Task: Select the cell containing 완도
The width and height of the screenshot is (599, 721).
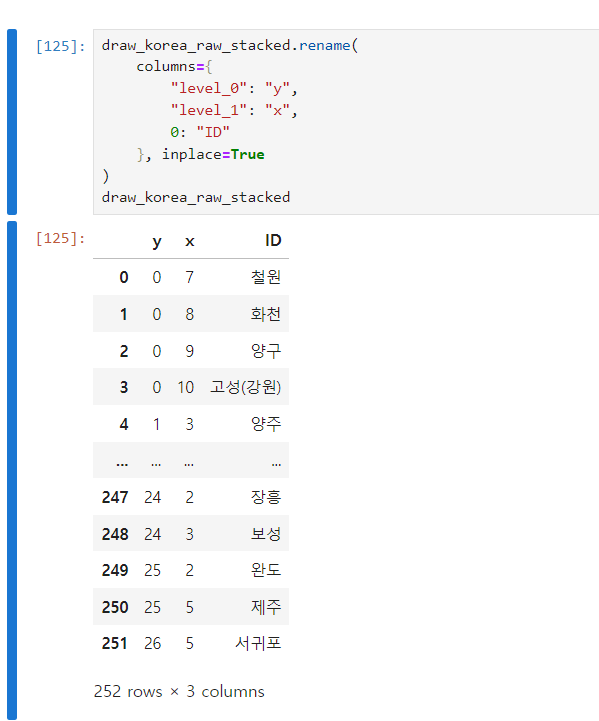Action: click(x=266, y=570)
